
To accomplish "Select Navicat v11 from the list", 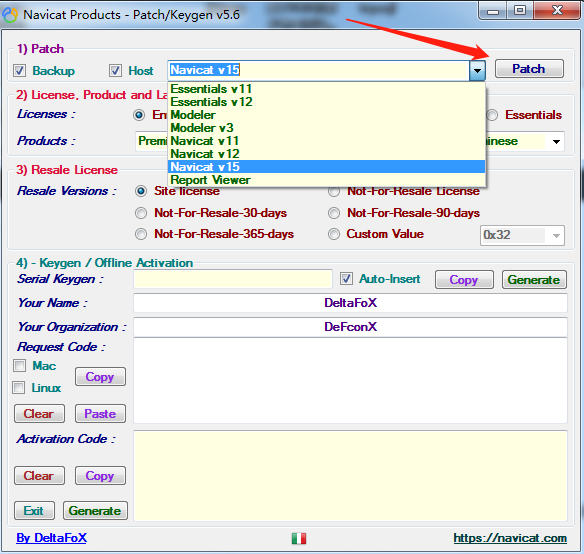I will [327, 141].
